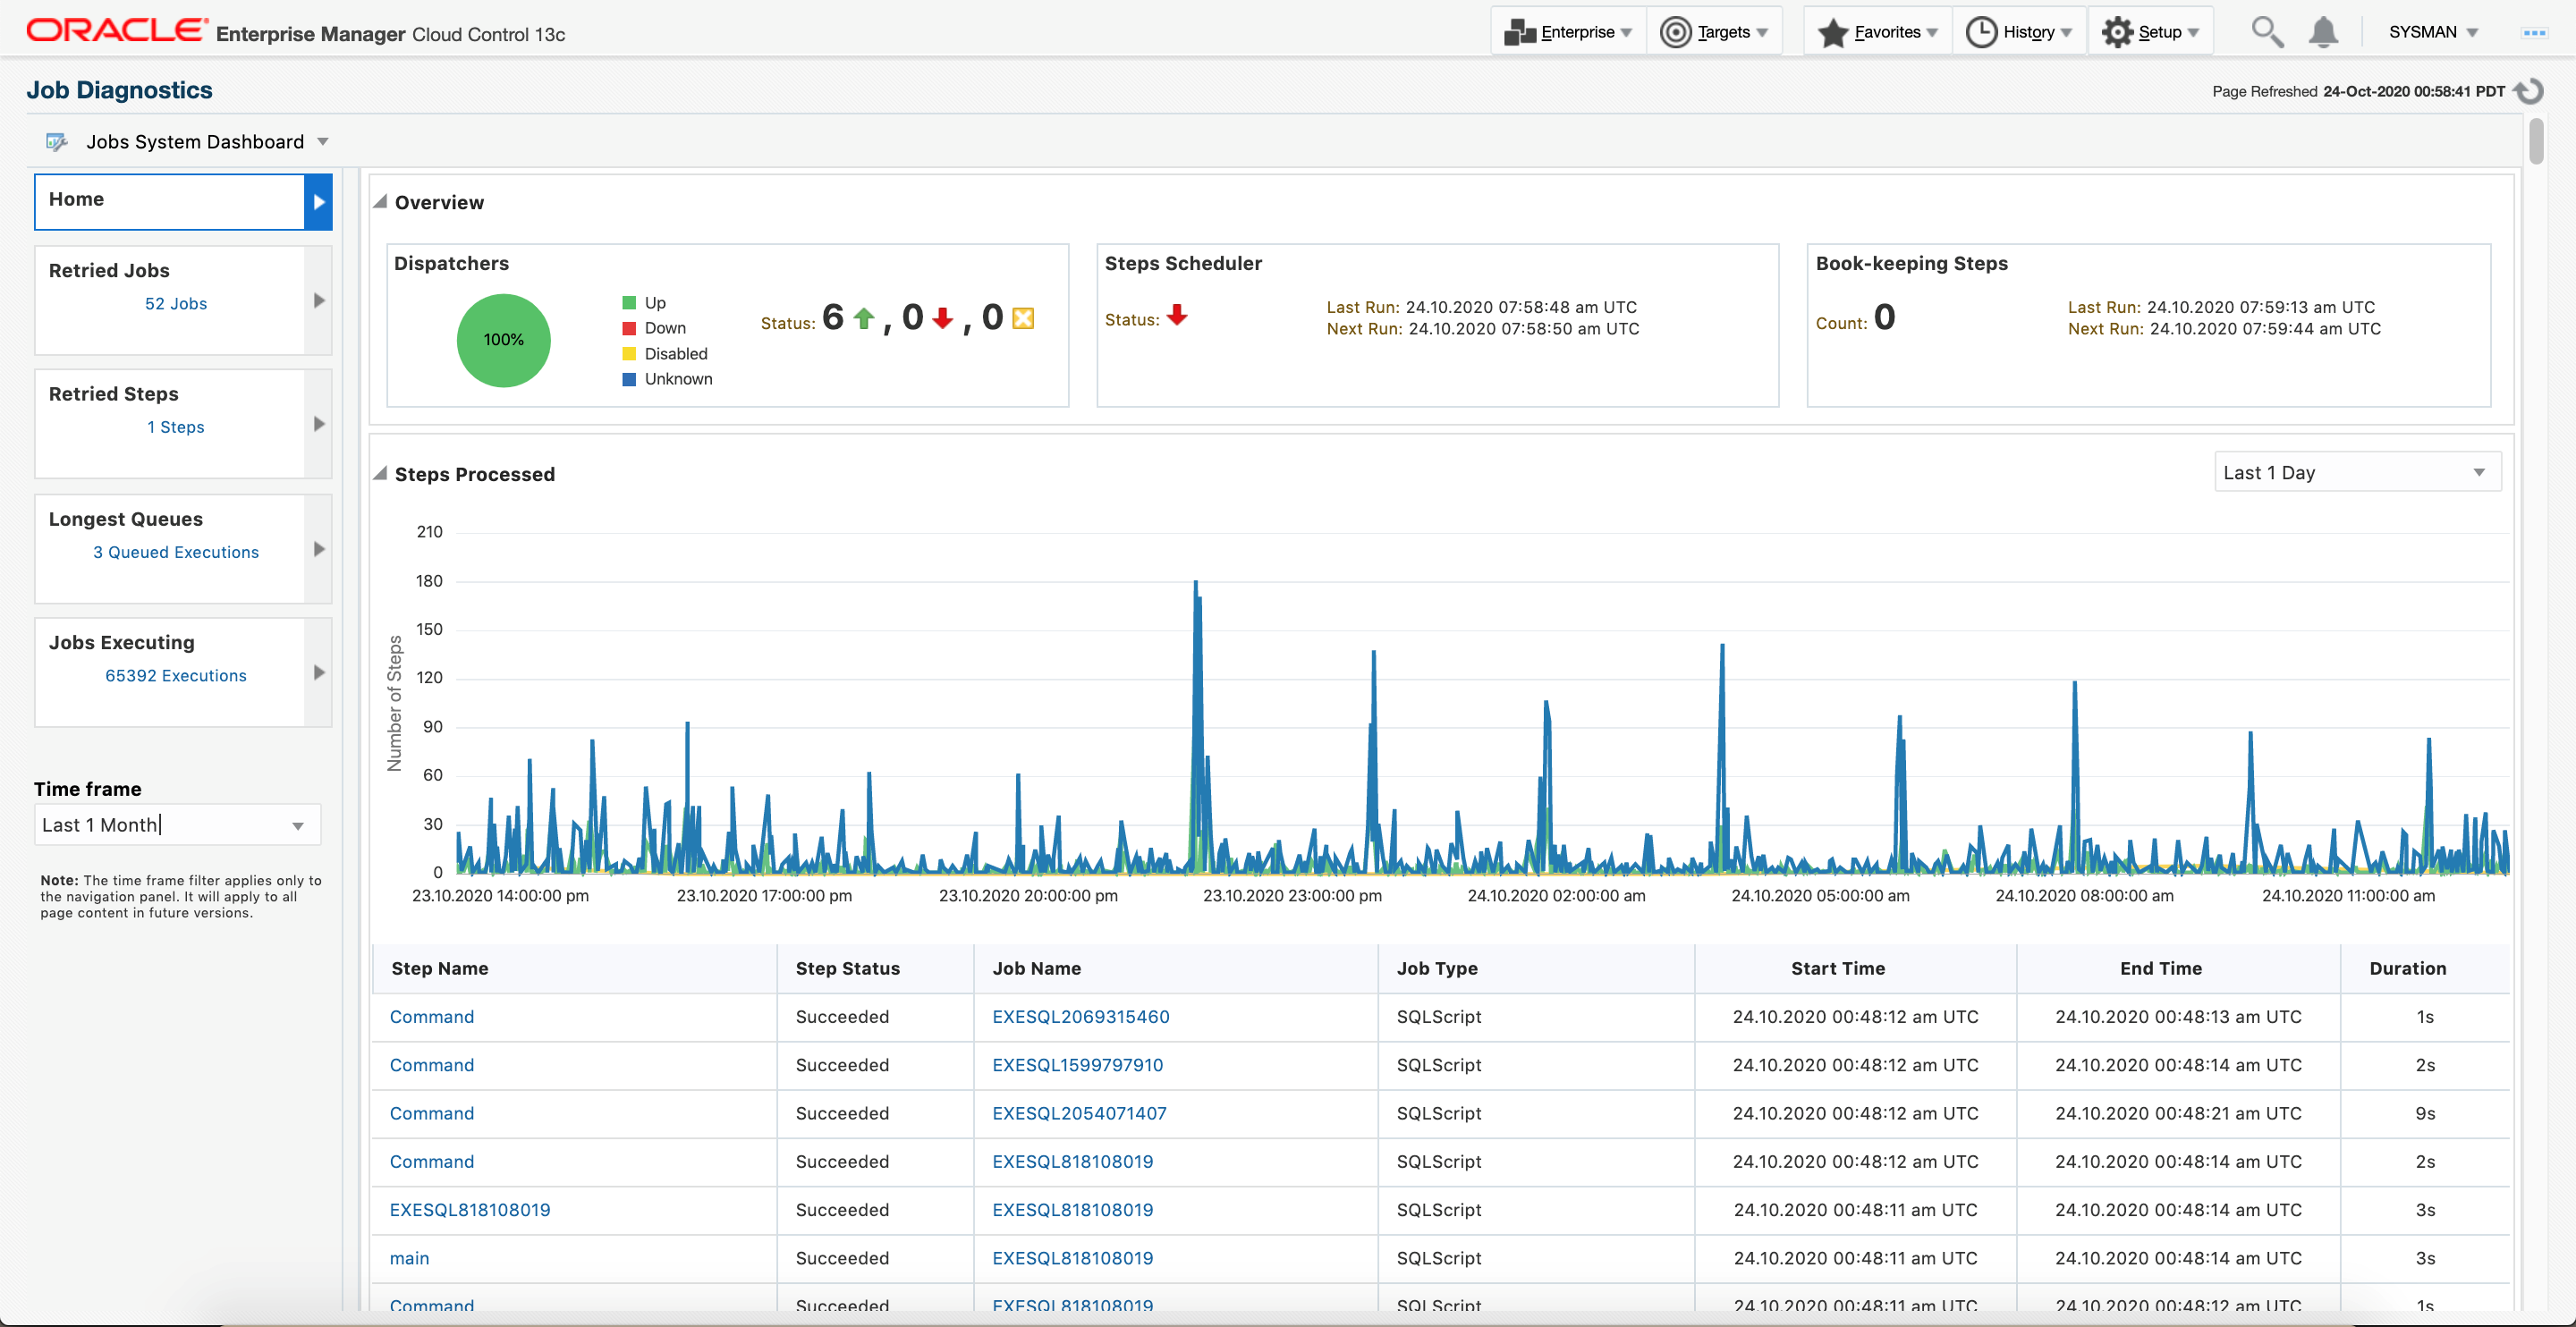Open the main step link
Screen dimensions: 2576x1327
(409, 1258)
